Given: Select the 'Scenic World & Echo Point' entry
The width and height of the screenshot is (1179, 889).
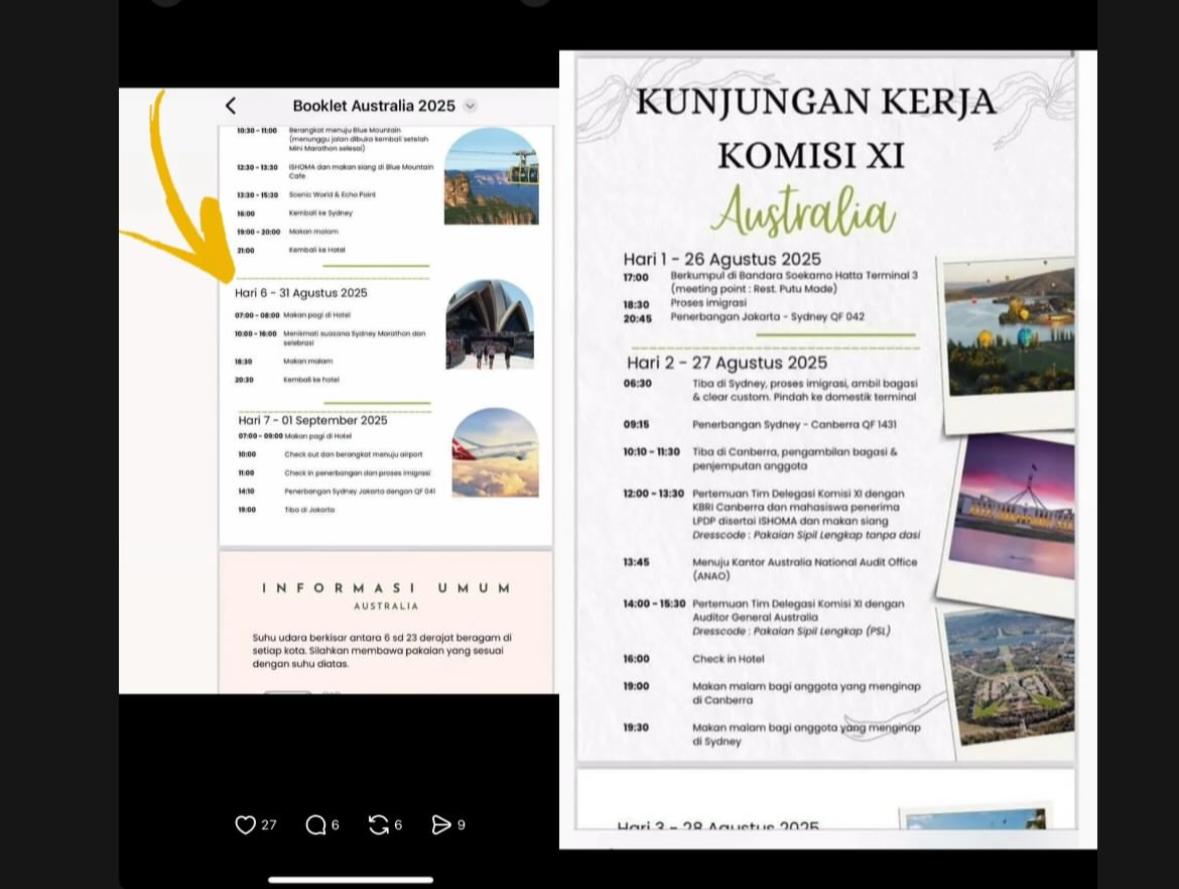Looking at the screenshot, I should tap(332, 195).
